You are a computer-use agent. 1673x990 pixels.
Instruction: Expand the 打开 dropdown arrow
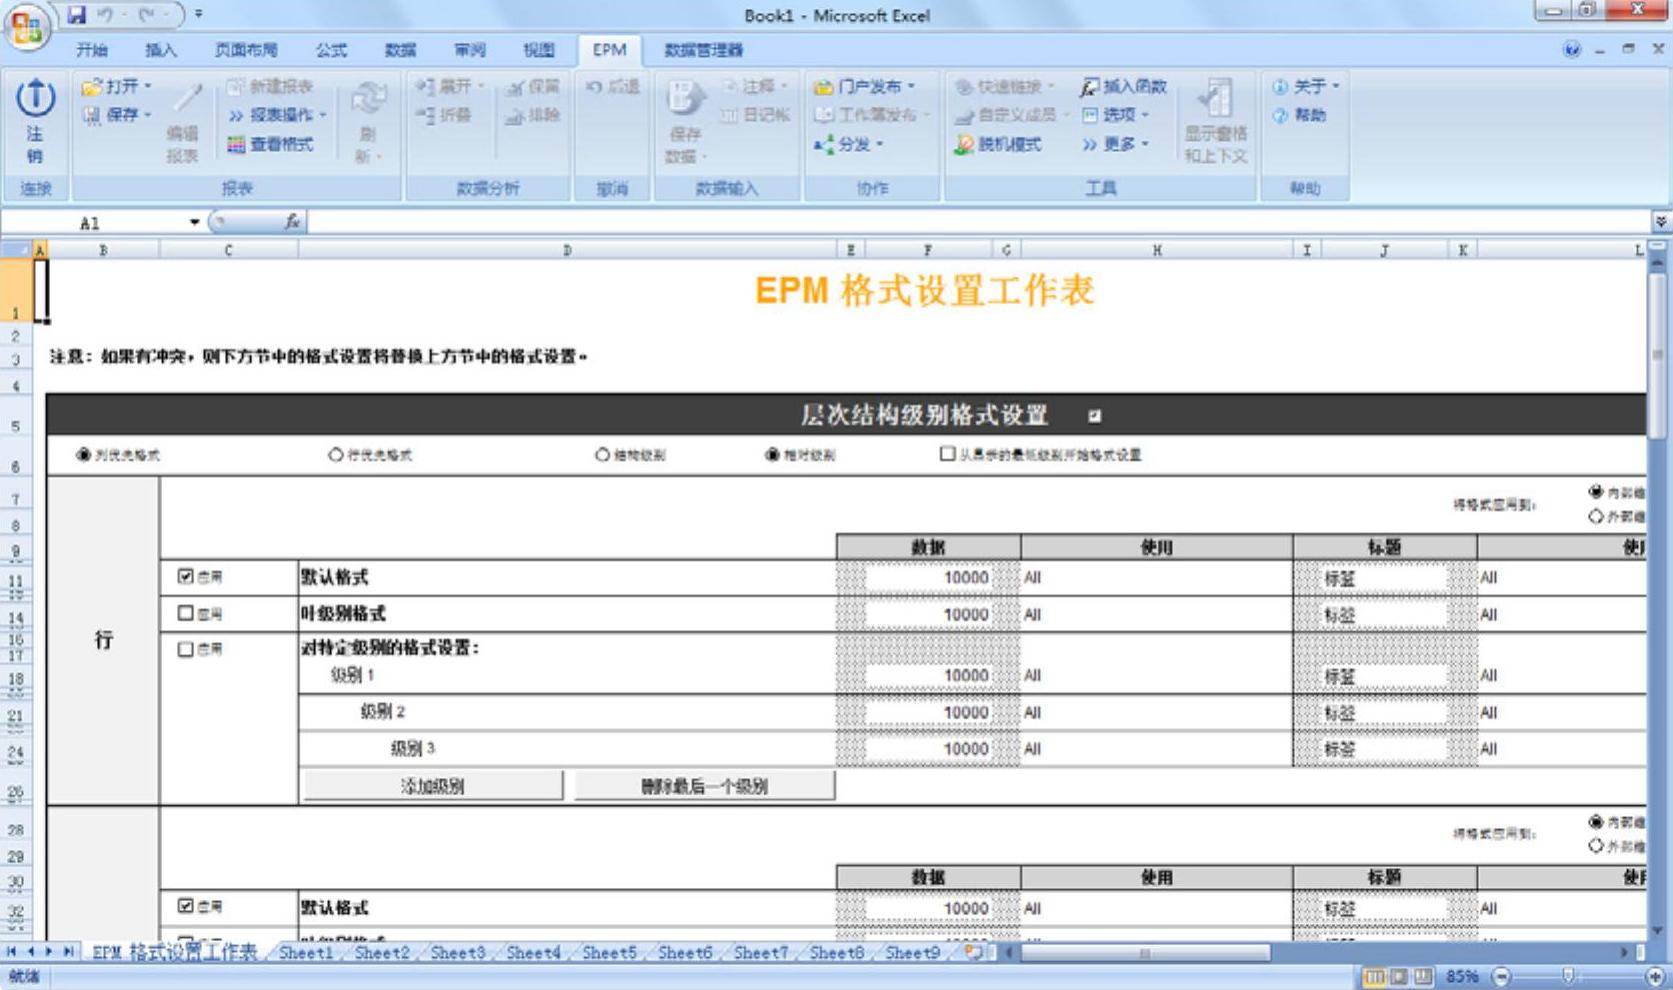tap(148, 87)
